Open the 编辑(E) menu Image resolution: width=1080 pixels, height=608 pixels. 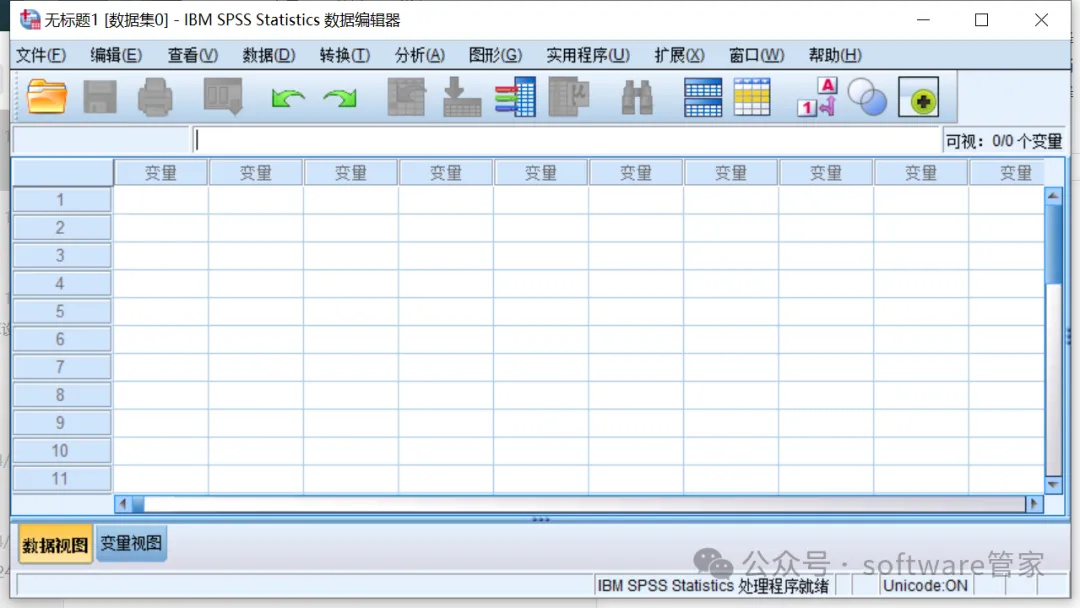(x=116, y=55)
